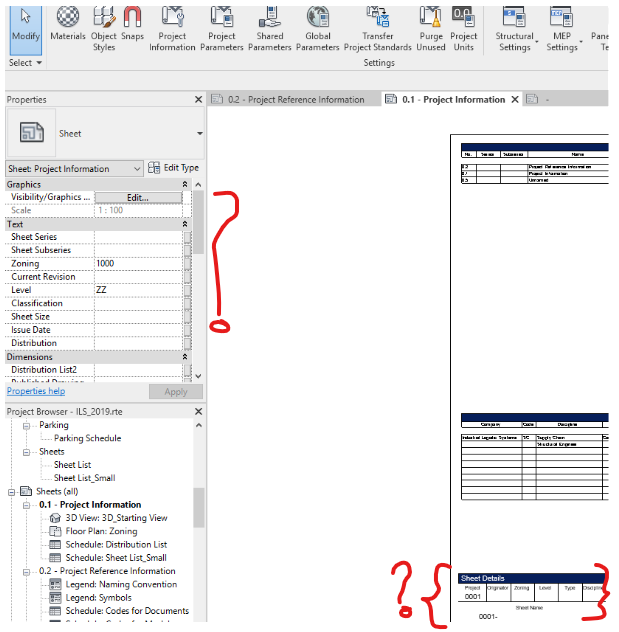Collapse the Parking tree node
This screenshot has height=632, width=619.
point(26,426)
